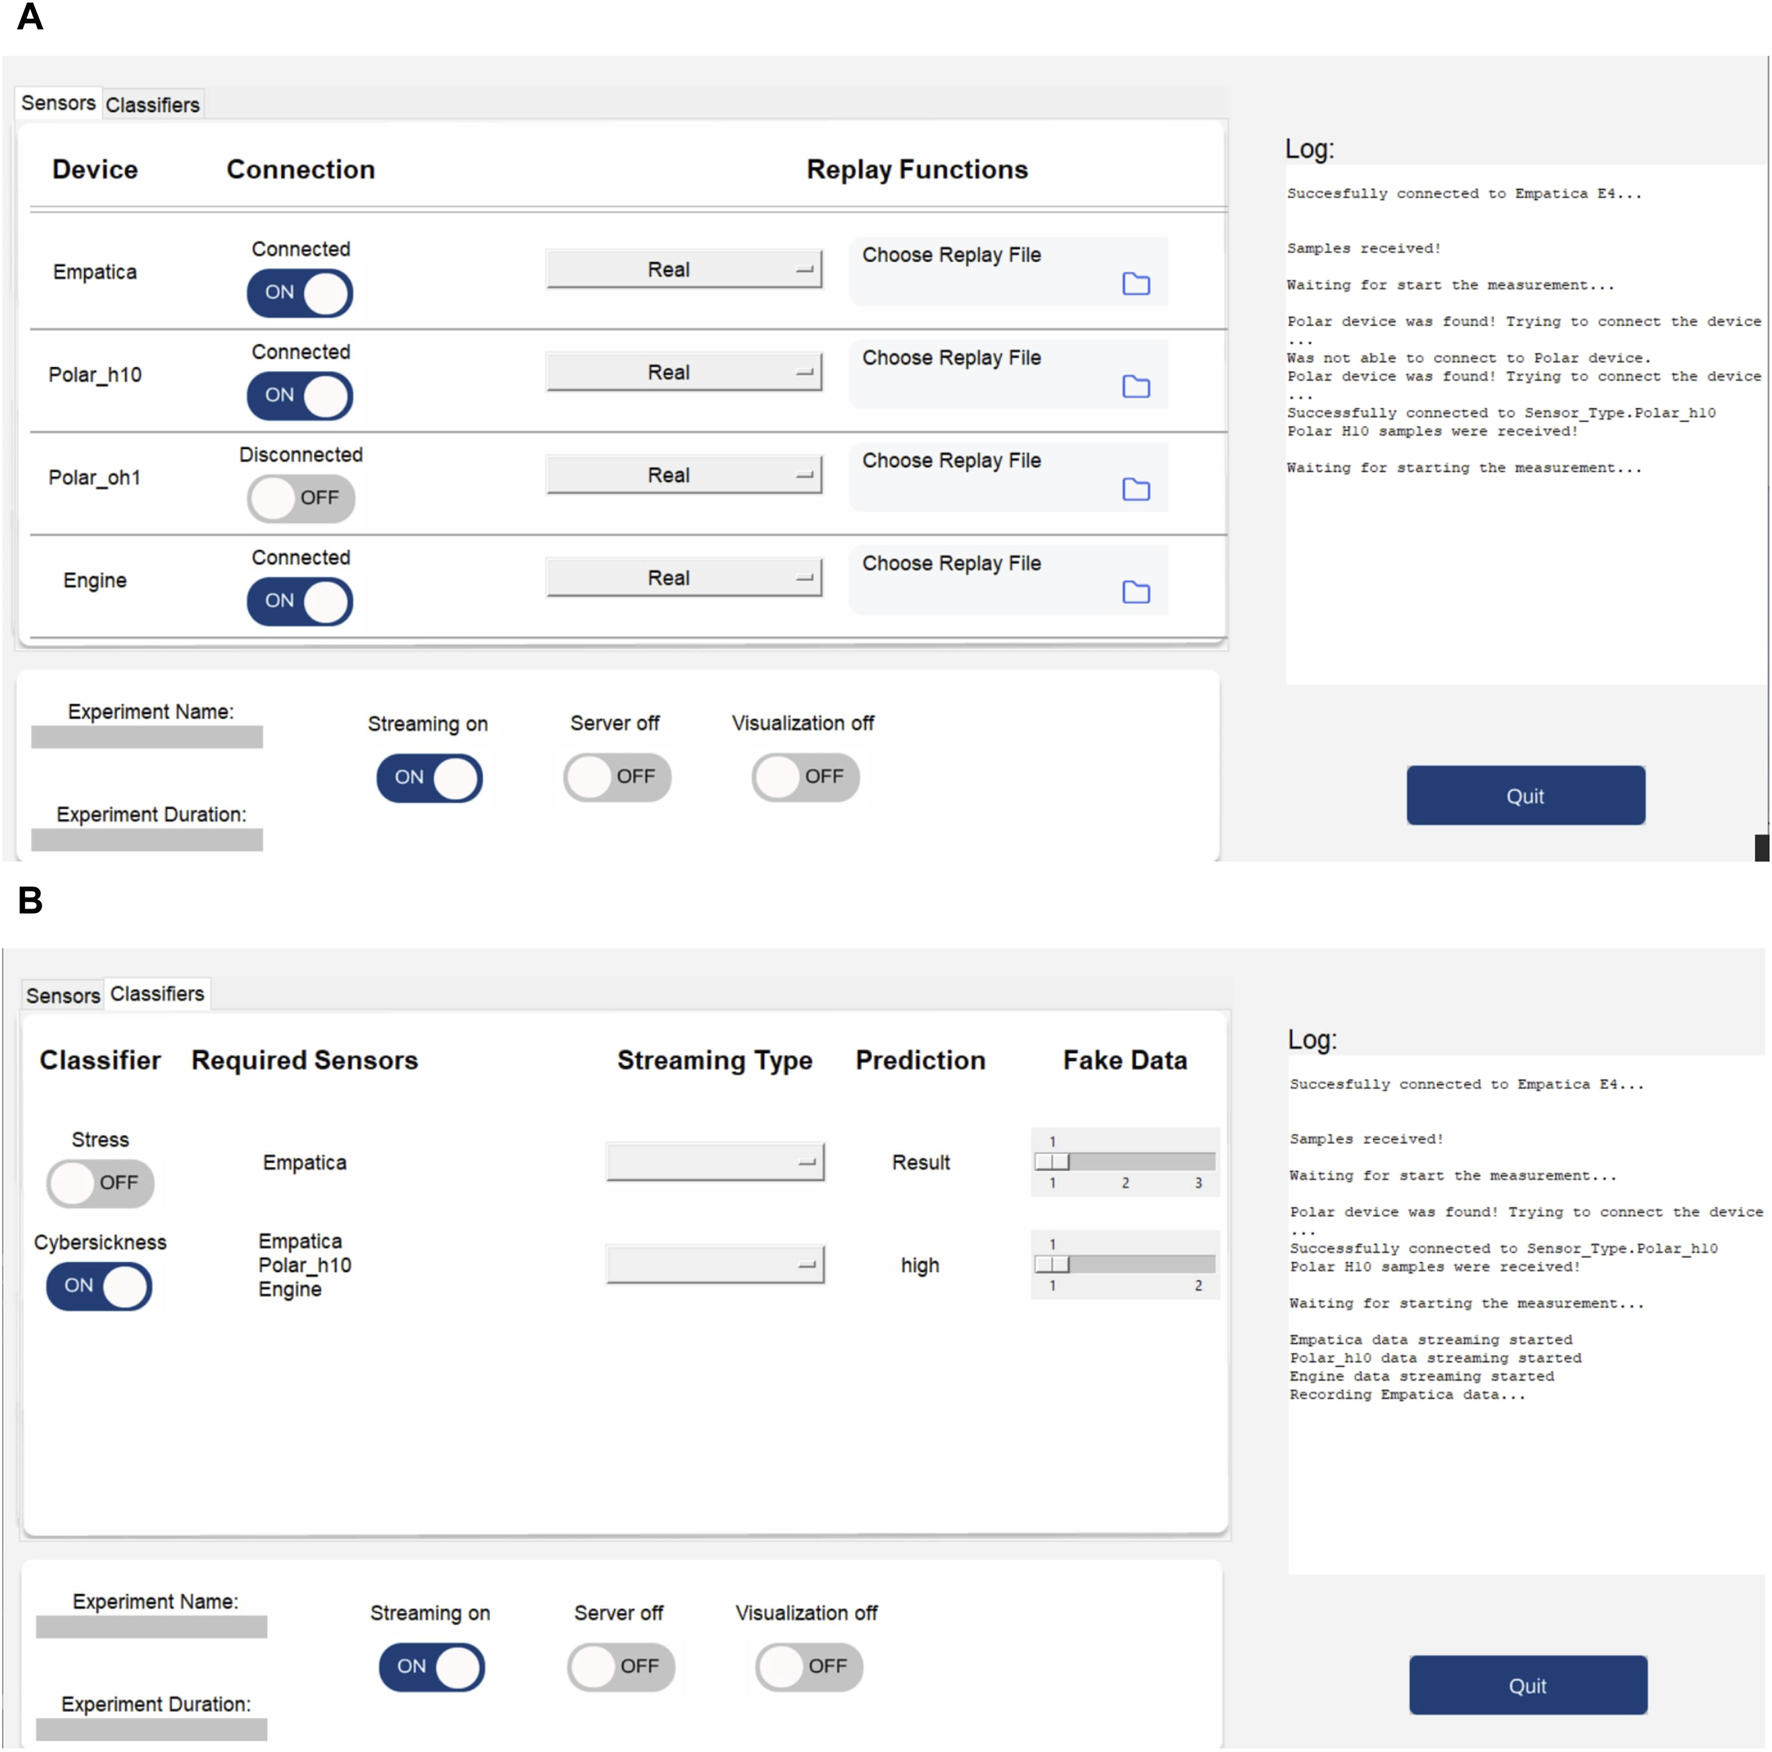Open the Polar_oh1 Real mode dropdown
This screenshot has height=1752, width=1772.
(x=684, y=476)
